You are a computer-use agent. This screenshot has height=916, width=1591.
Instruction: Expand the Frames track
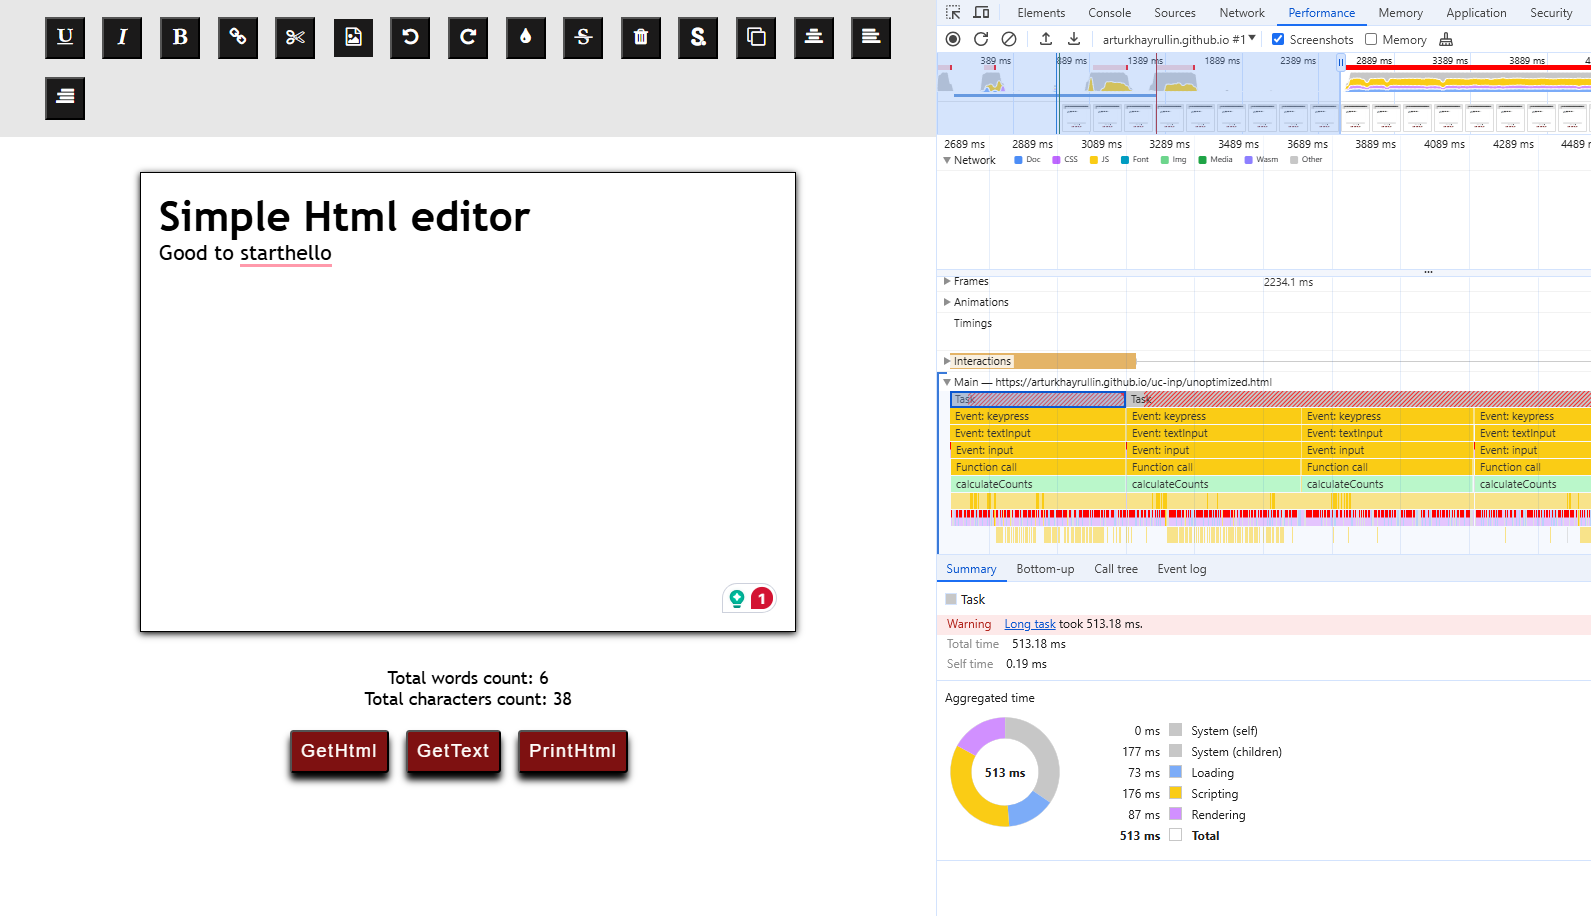coord(947,281)
